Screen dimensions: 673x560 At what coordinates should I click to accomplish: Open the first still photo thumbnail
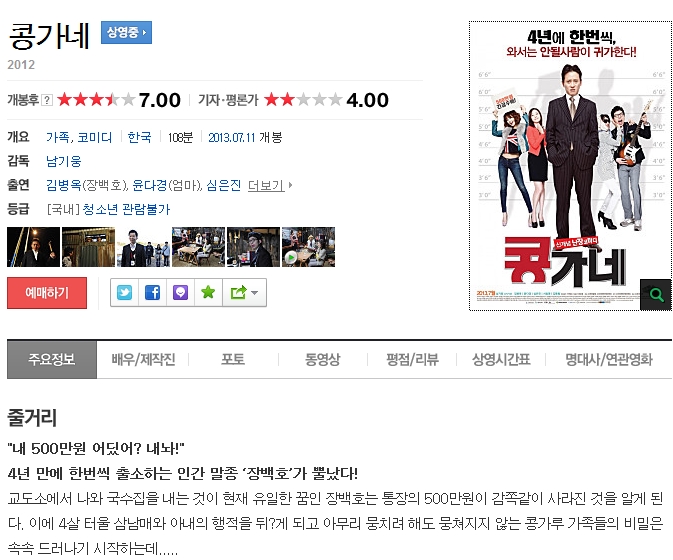click(33, 247)
